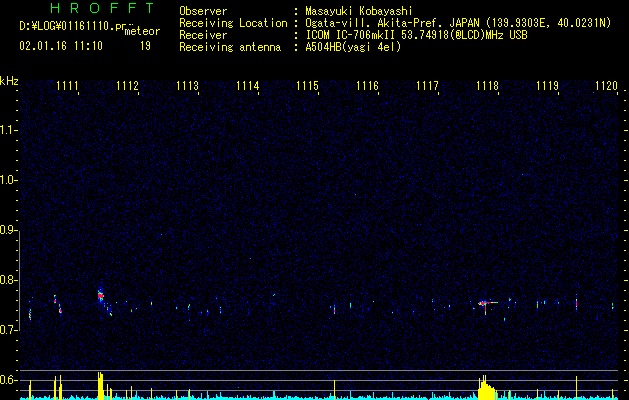The width and height of the screenshot is (629, 400).
Task: Click the A504HB(yagi 4el) antenna value
Action: pyautogui.click(x=353, y=47)
